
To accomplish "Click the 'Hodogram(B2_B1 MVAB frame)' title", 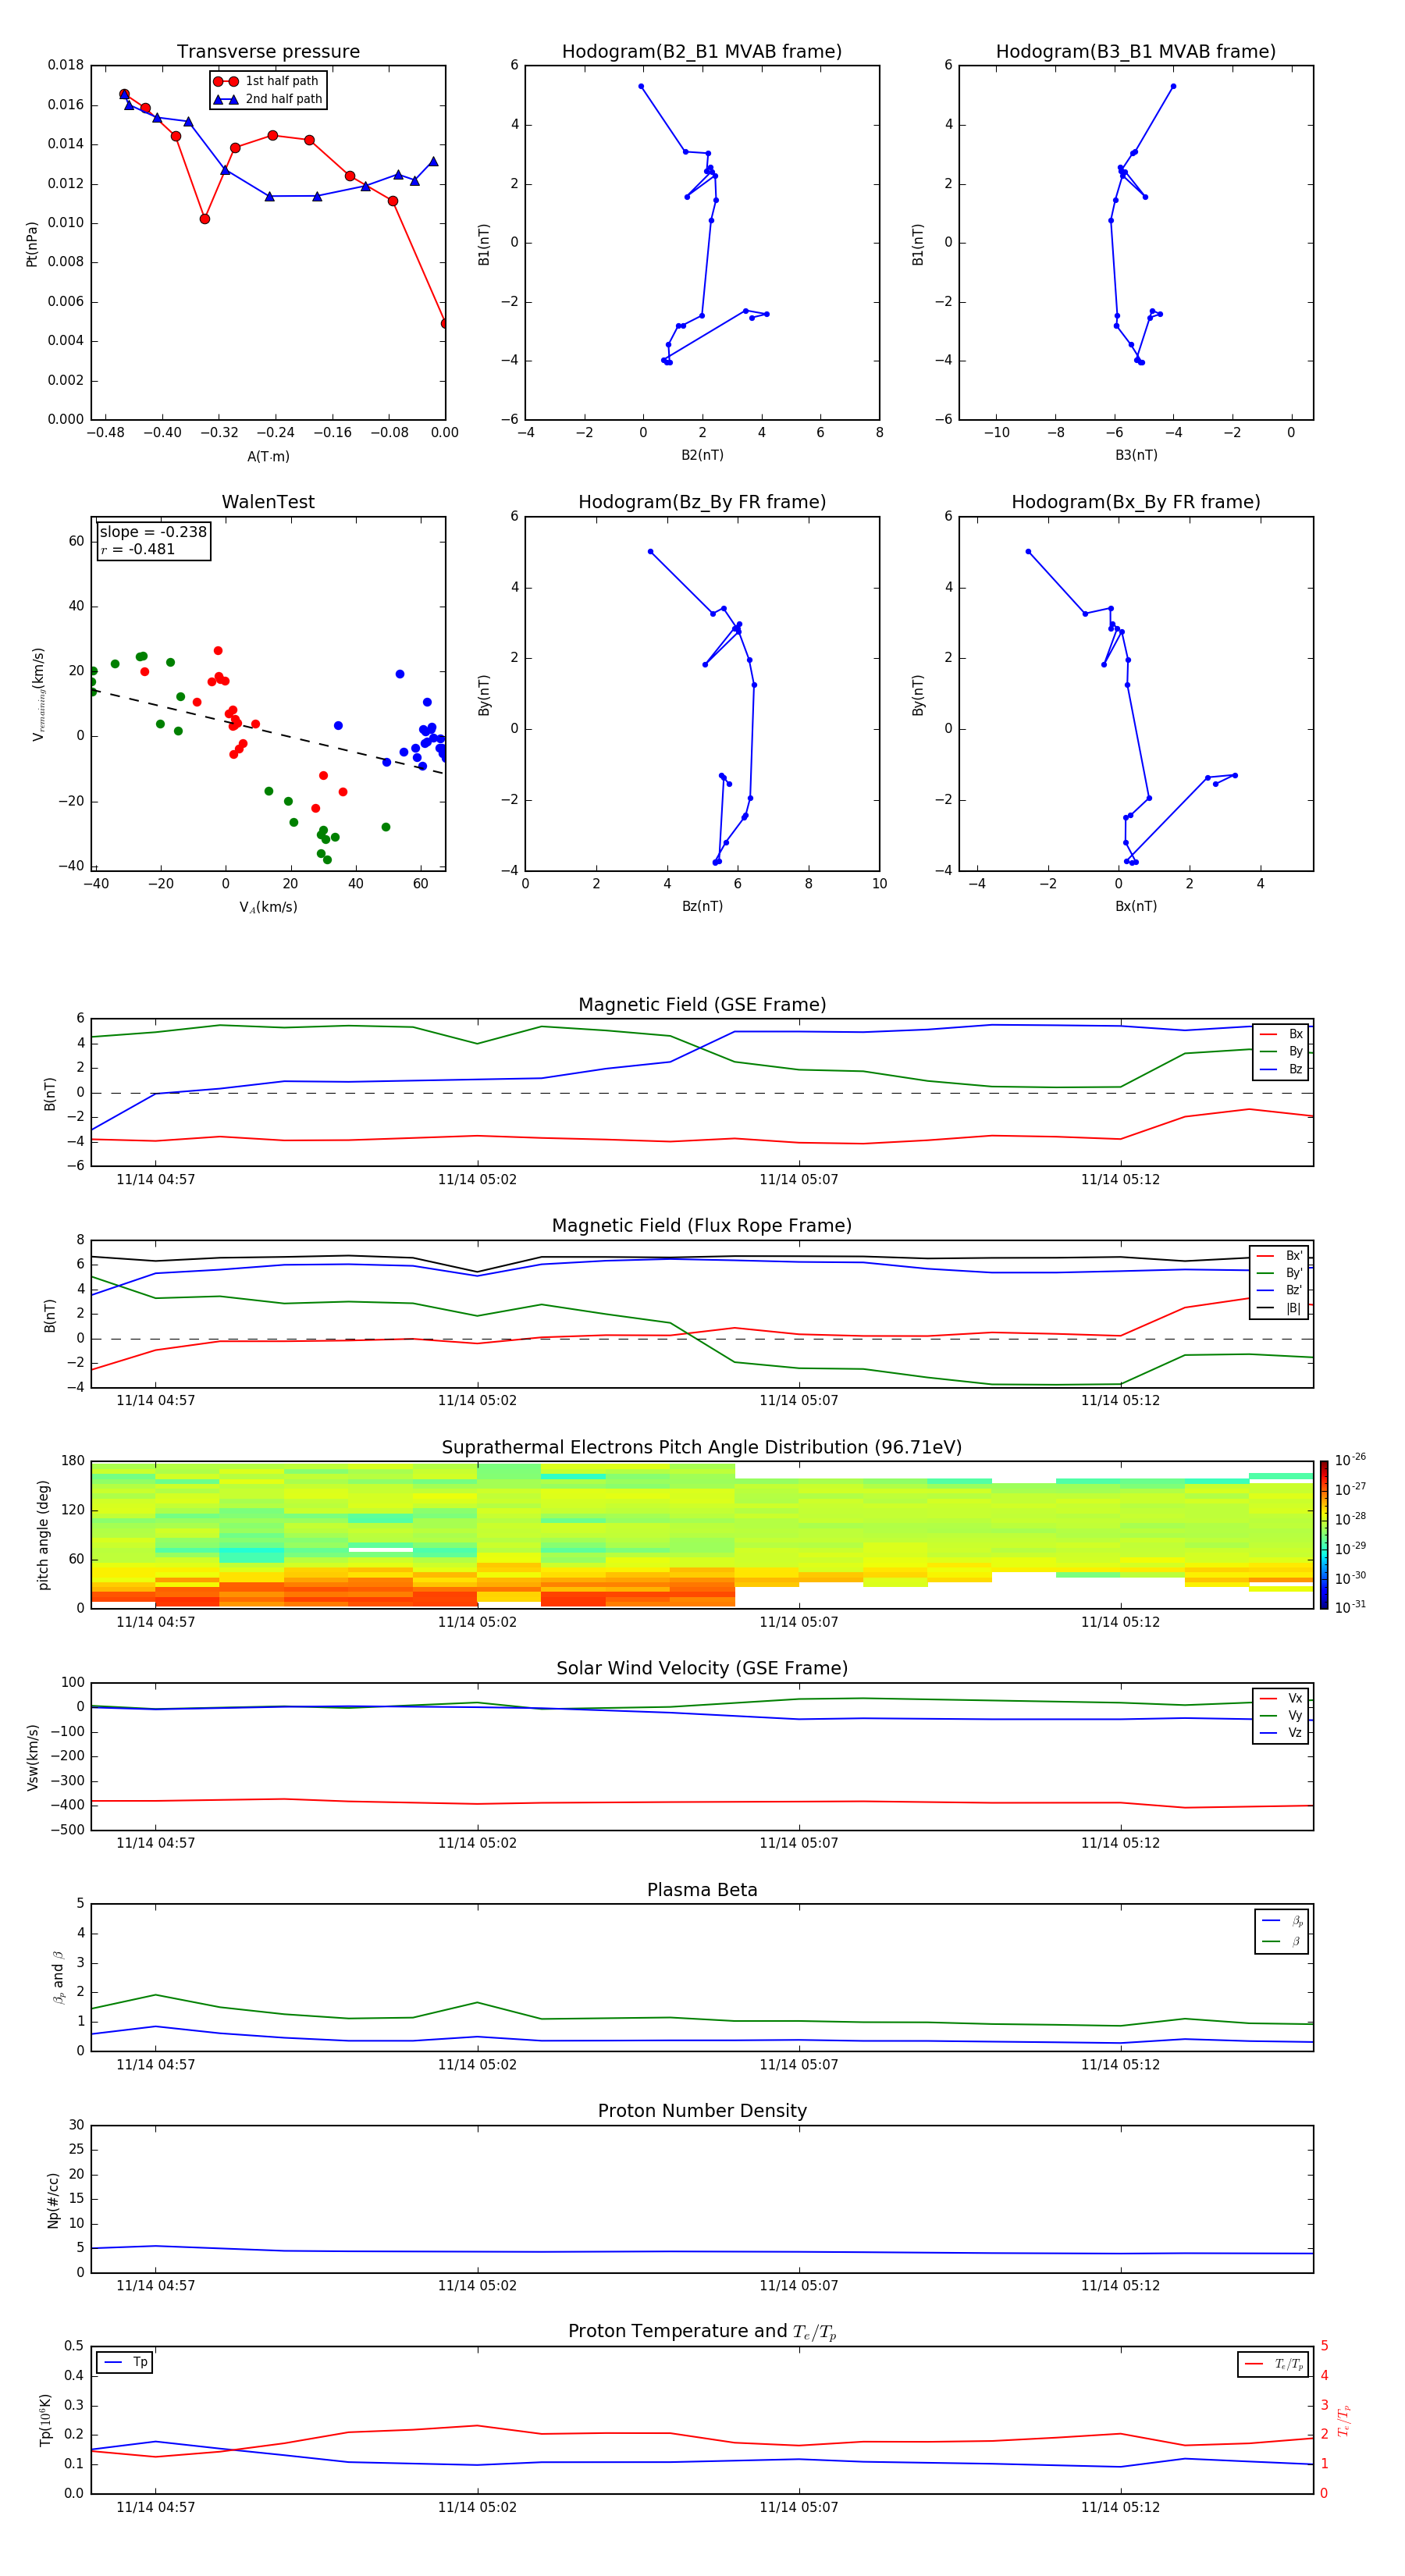I will pos(702,52).
